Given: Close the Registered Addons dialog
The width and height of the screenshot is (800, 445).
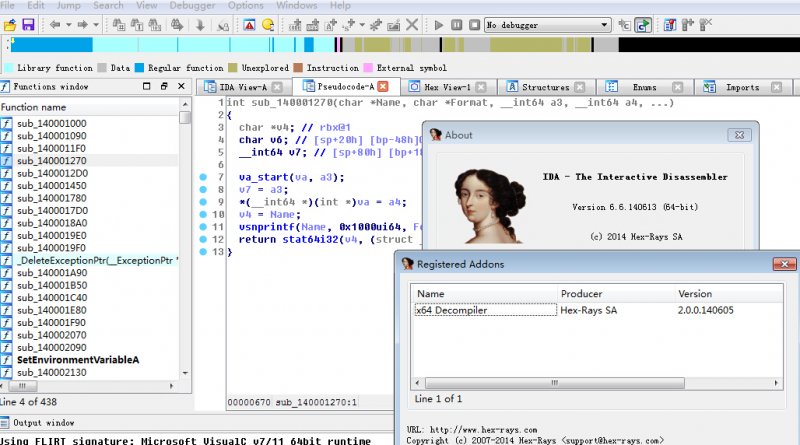Looking at the screenshot, I should (784, 264).
